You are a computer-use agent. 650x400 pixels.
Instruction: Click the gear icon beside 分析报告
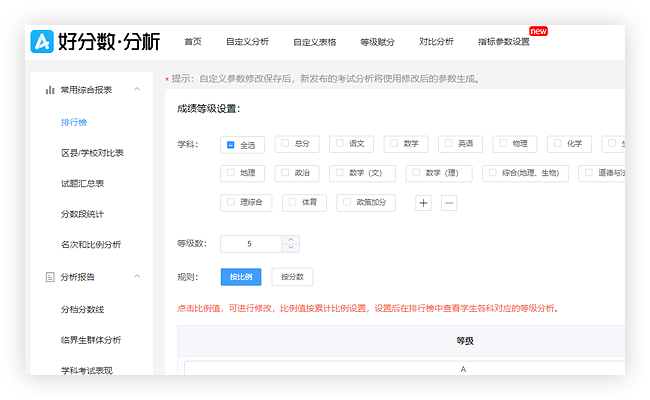point(49,277)
